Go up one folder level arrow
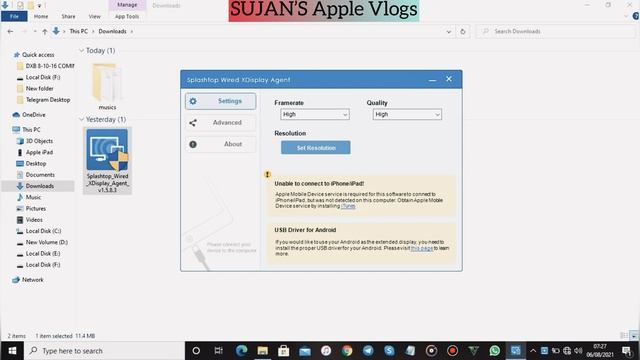The height and width of the screenshot is (360, 640). coord(44,31)
